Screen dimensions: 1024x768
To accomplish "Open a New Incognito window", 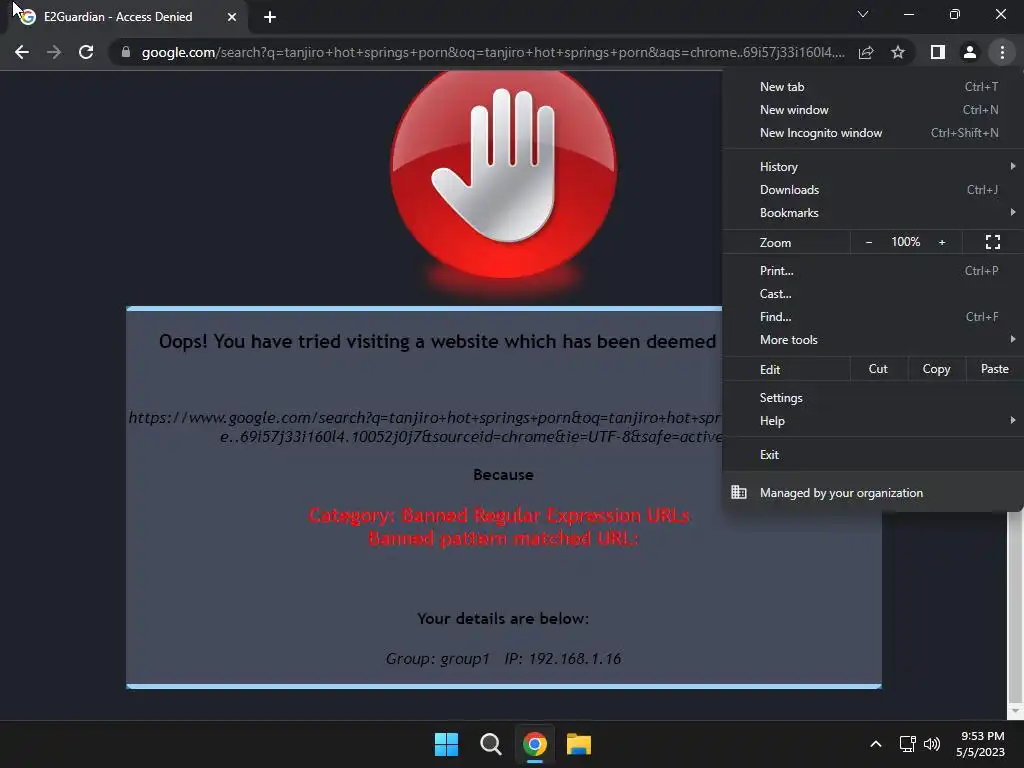I will [873, 133].
